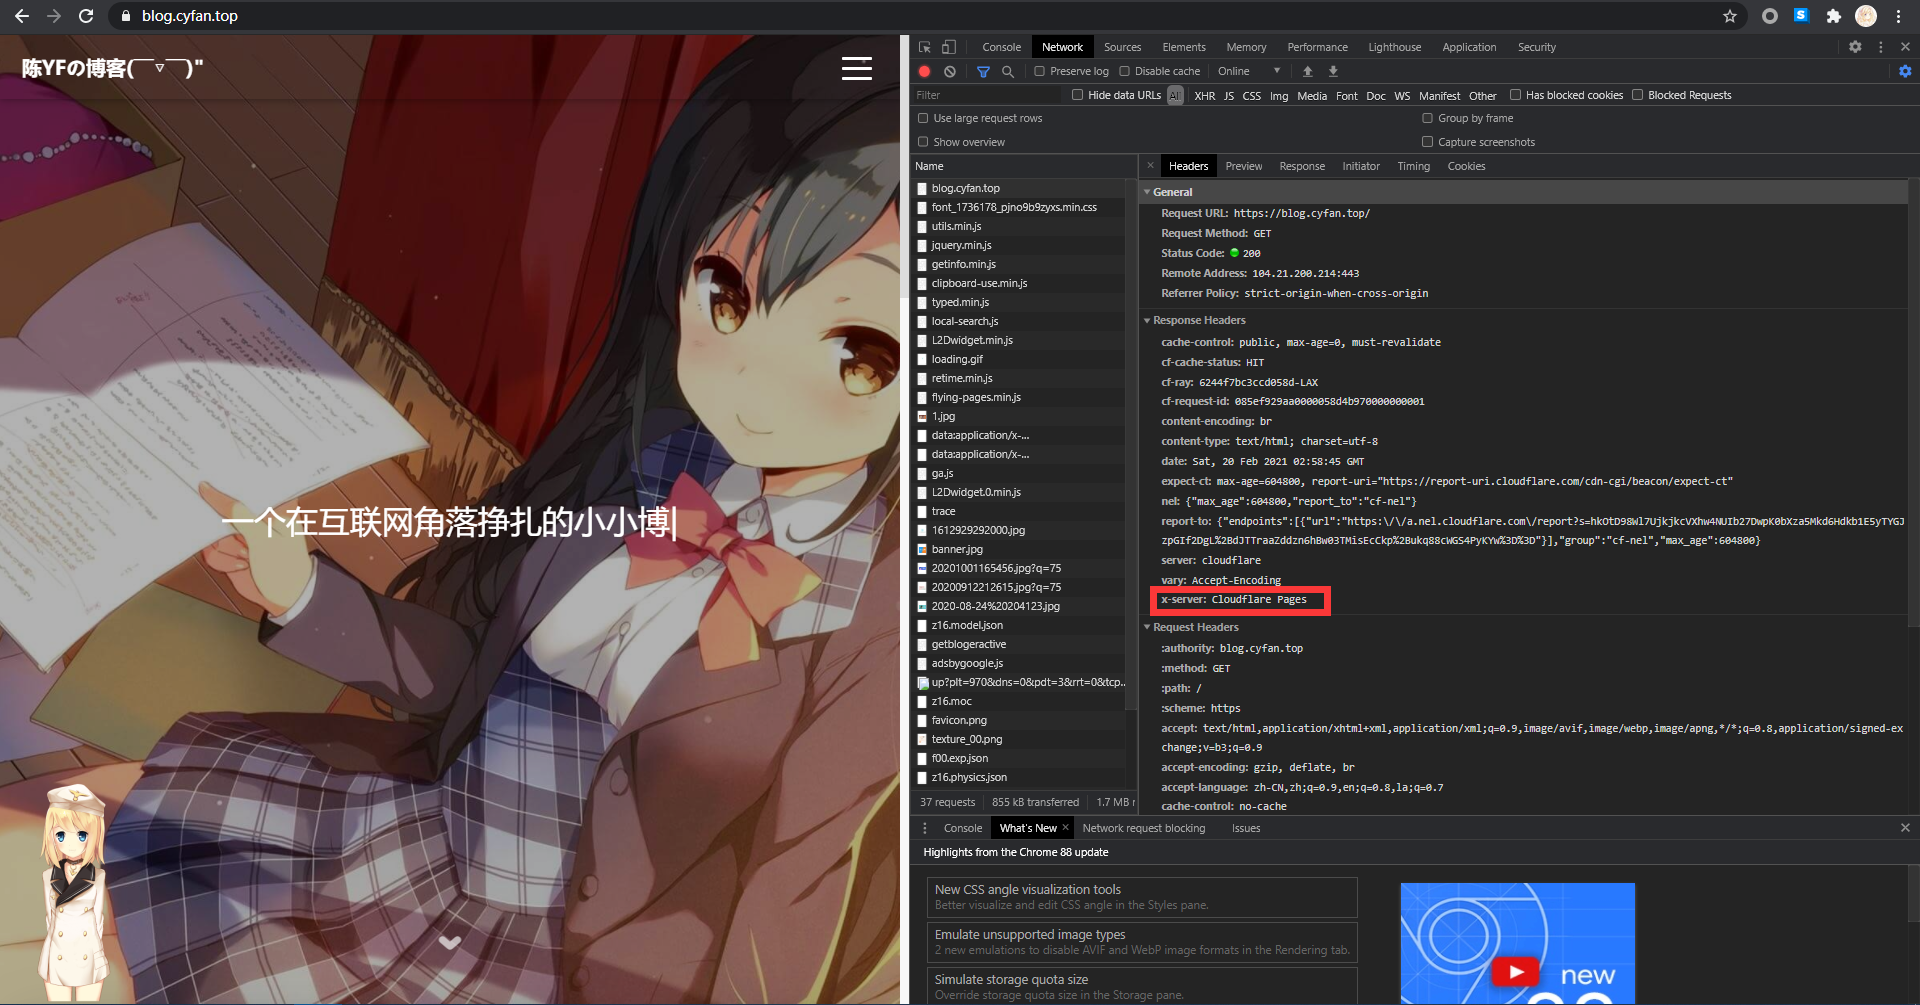Enable the Disable cache checkbox
The height and width of the screenshot is (1005, 1920).
pos(1125,71)
